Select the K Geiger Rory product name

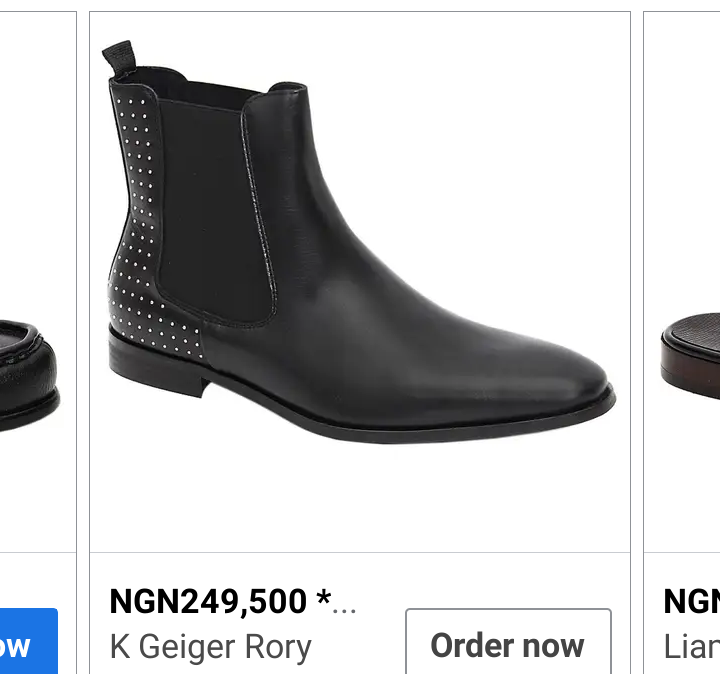[211, 647]
